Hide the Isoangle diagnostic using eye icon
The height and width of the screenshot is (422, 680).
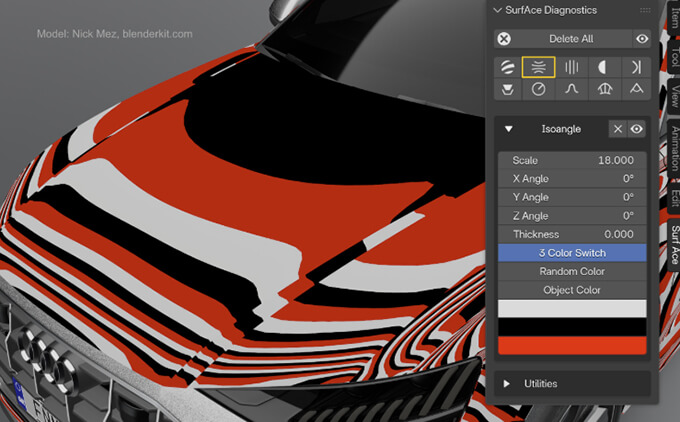coord(636,129)
